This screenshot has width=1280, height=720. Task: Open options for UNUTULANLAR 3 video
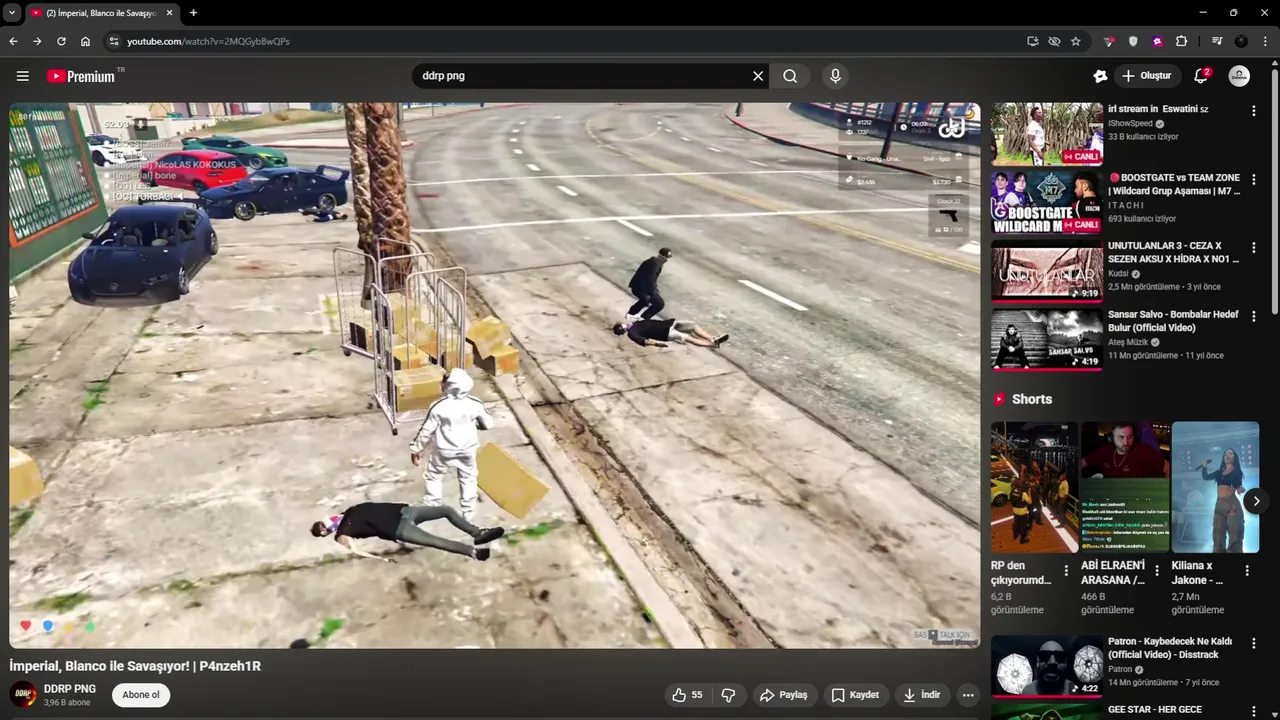pos(1253,247)
